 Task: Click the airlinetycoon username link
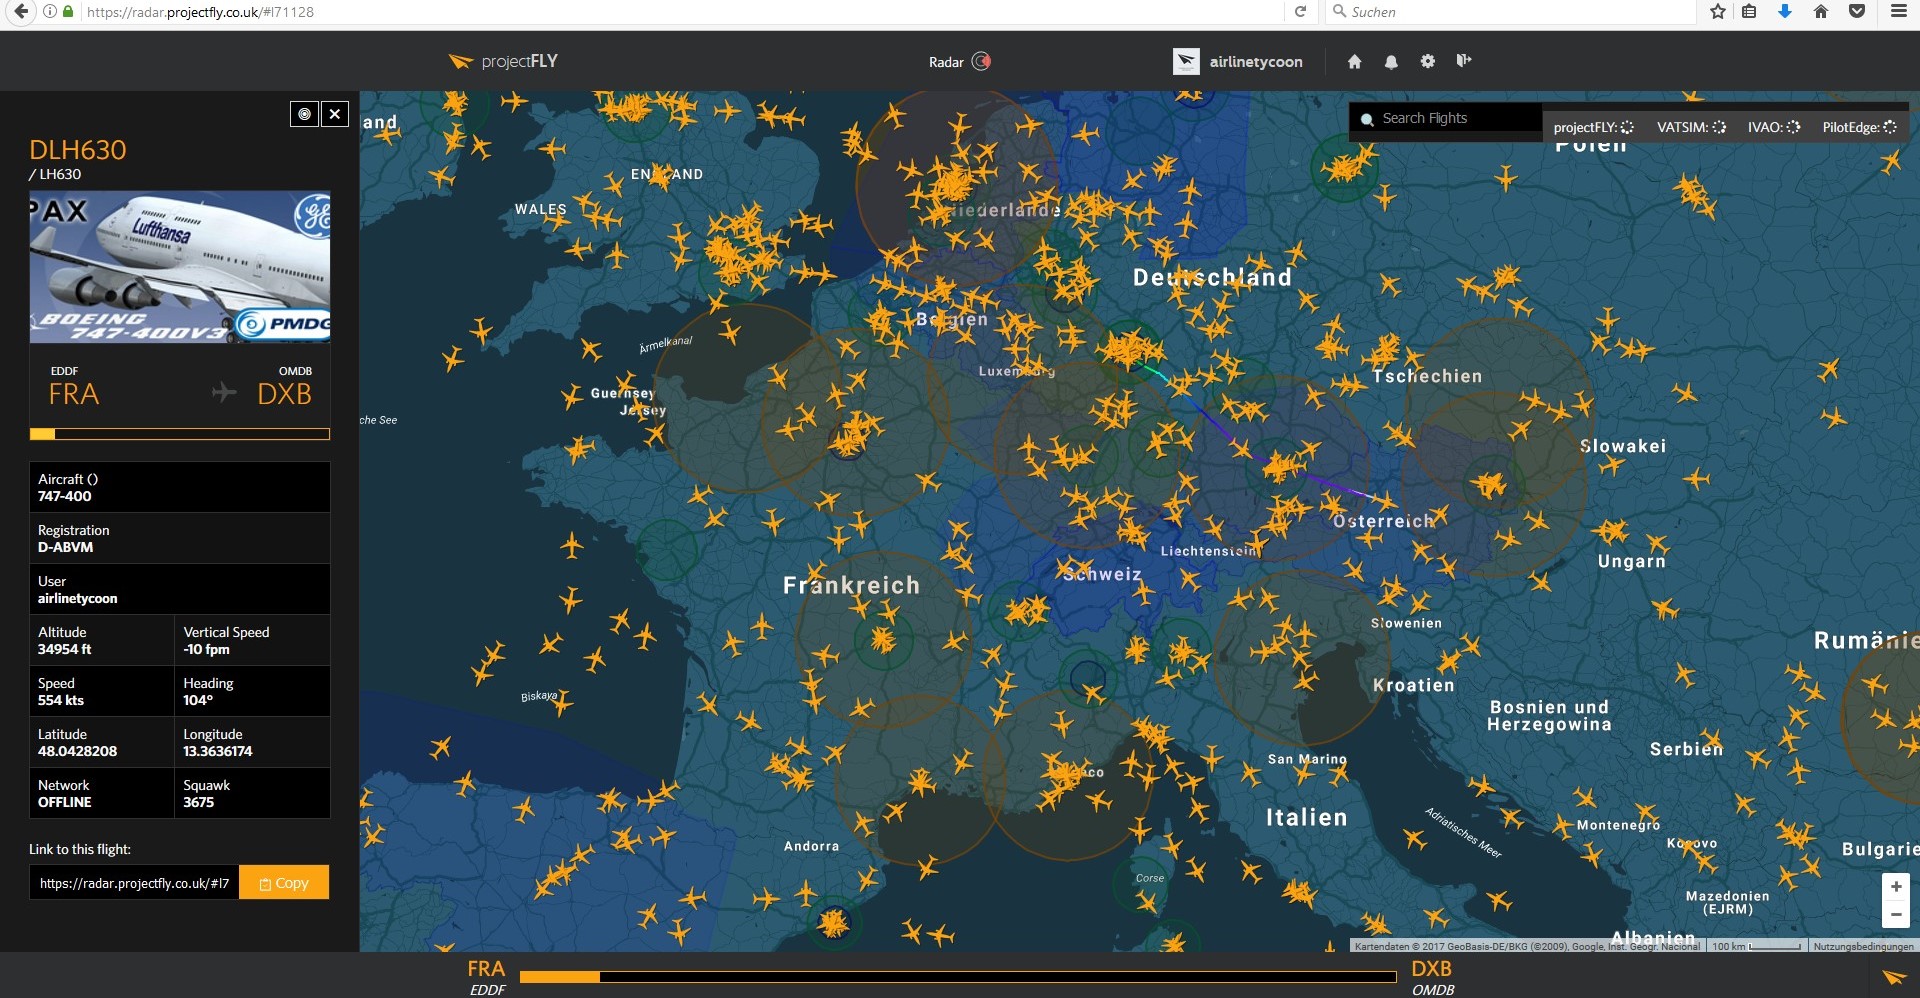(1256, 62)
